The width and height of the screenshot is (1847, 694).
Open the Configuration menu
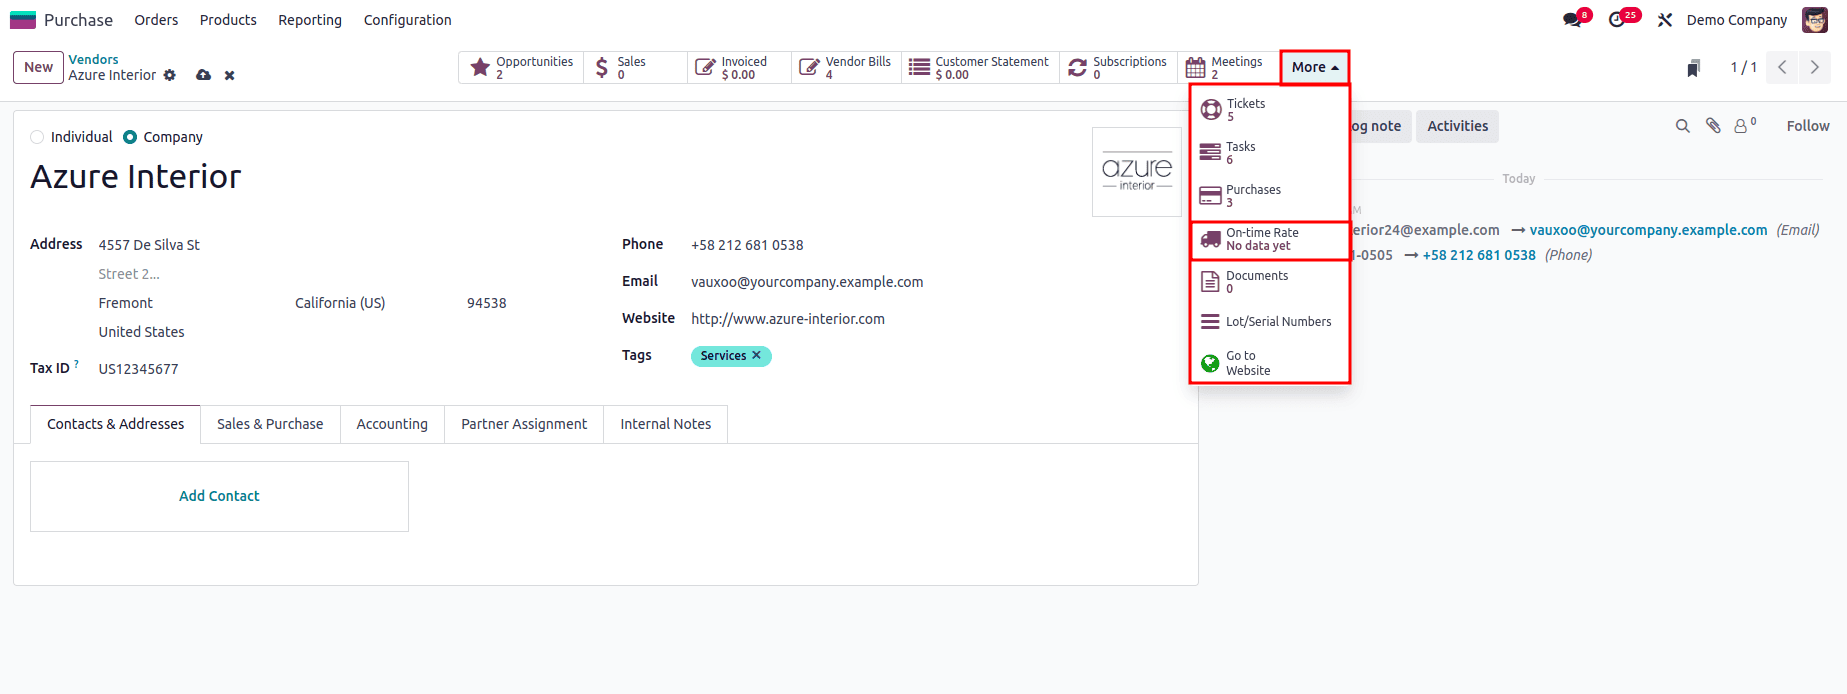[x=407, y=20]
